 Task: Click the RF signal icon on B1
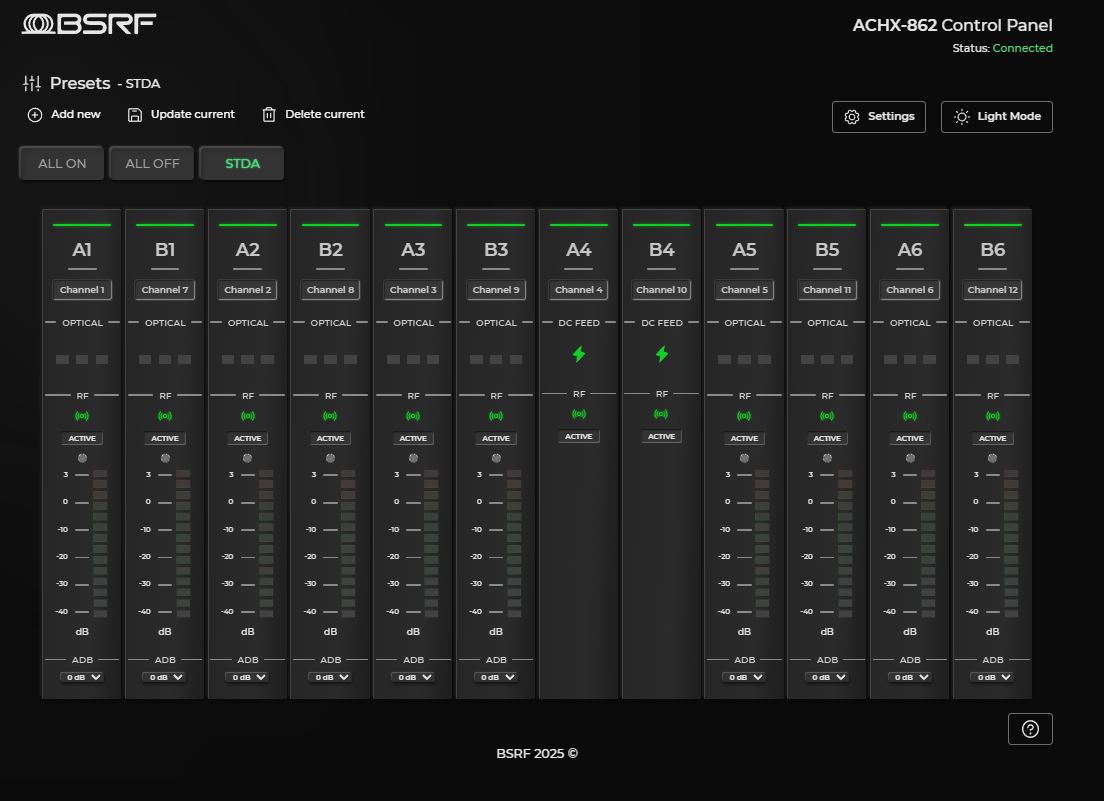[x=165, y=416]
